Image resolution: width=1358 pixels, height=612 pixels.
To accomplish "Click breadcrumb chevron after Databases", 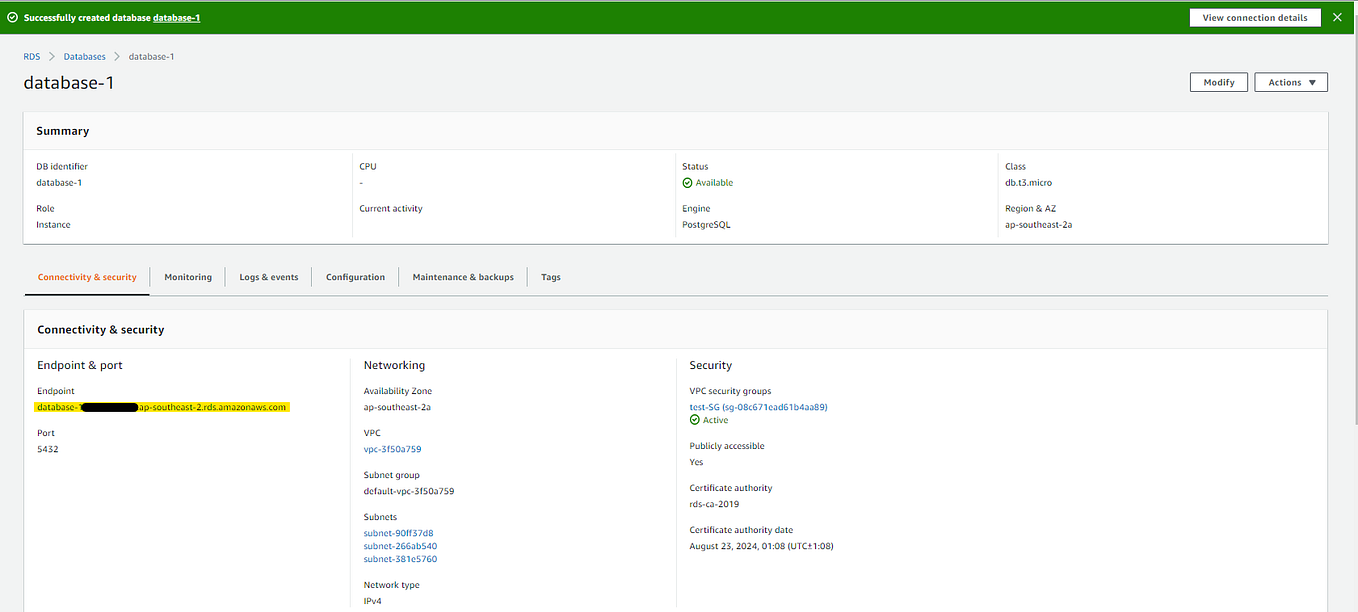I will 117,57.
